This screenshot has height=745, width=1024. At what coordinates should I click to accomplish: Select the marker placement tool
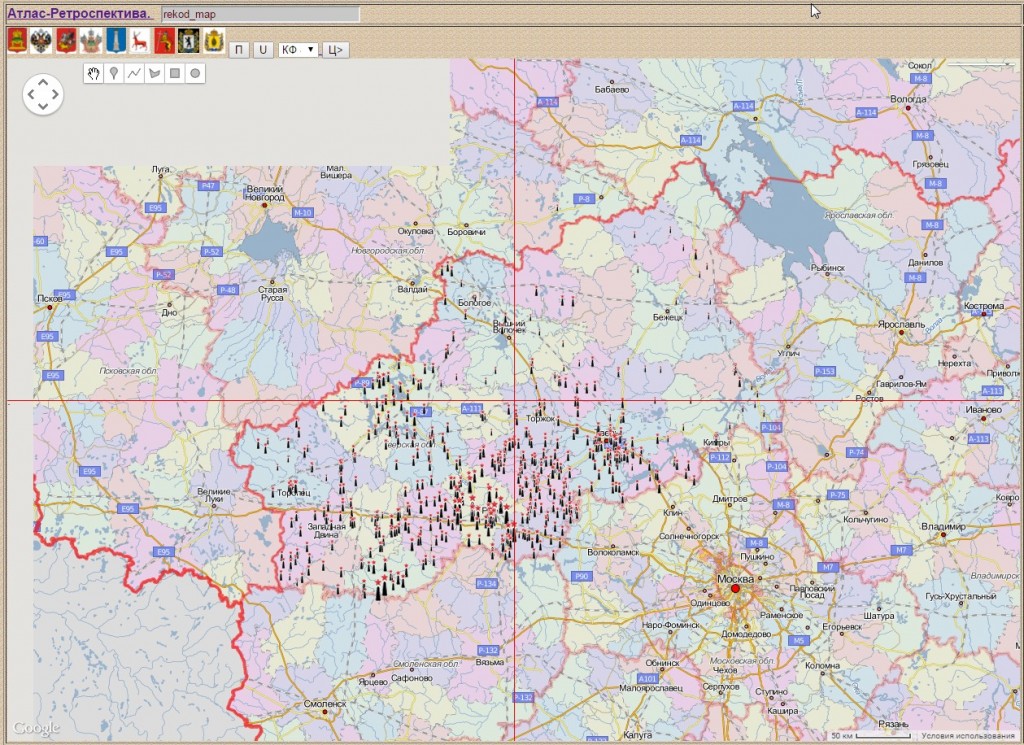(114, 73)
